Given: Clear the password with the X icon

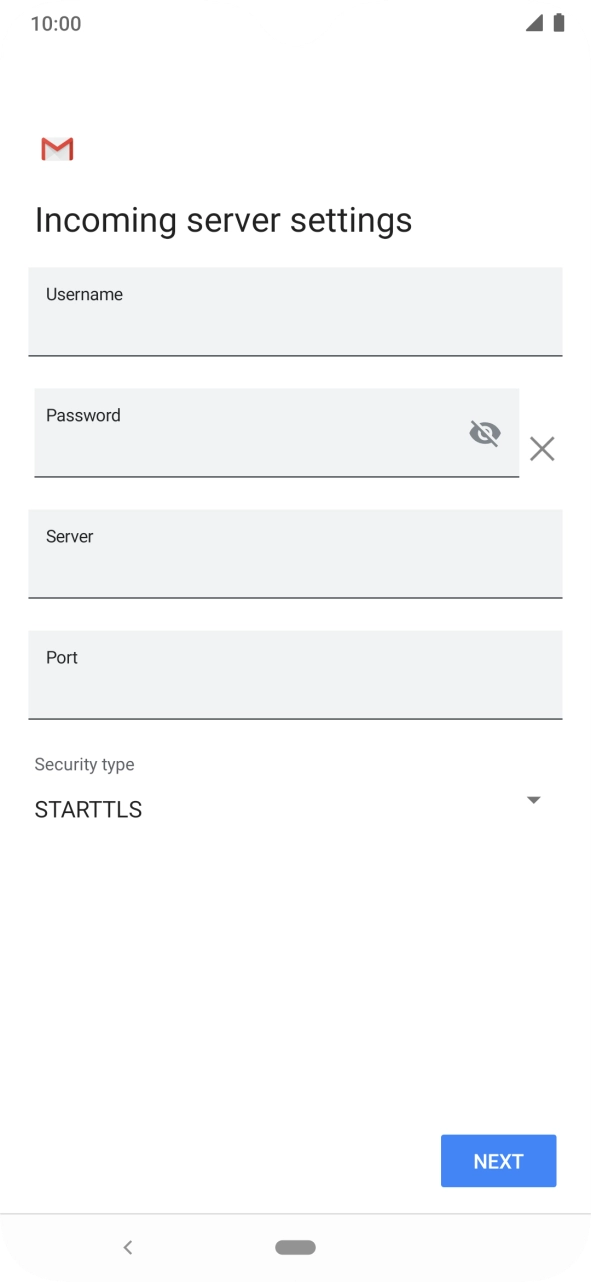Looking at the screenshot, I should (542, 449).
